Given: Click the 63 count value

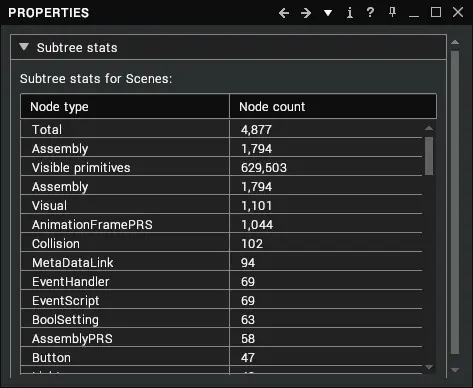Looking at the screenshot, I should 248,320.
